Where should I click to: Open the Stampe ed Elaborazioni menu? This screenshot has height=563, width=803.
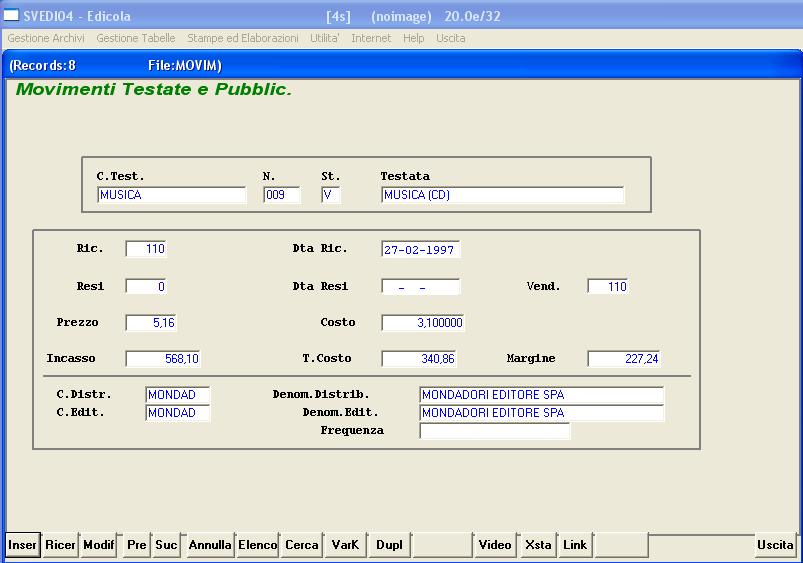243,38
